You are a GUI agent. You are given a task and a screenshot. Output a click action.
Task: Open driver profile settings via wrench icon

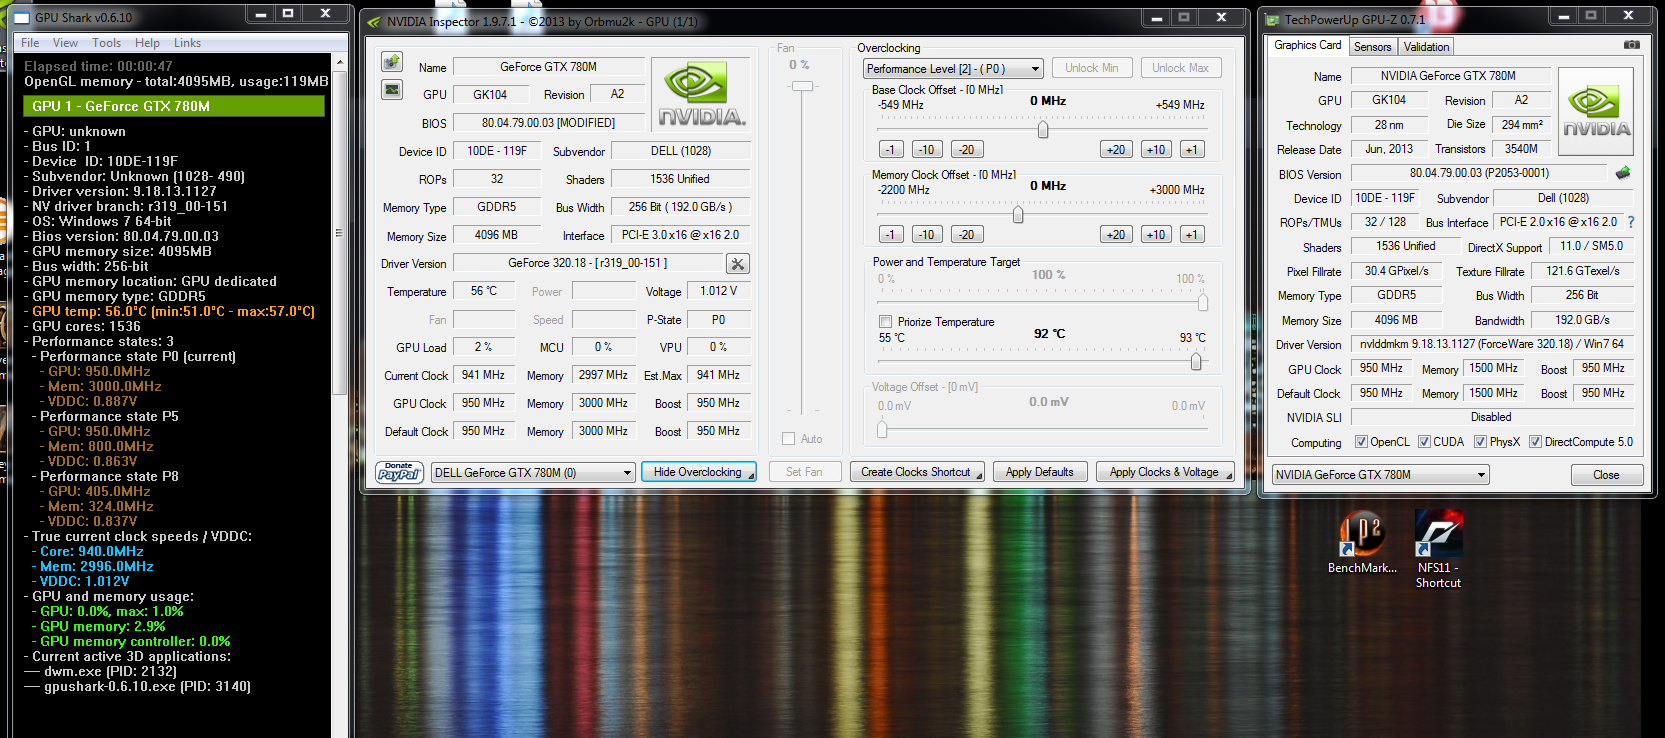(738, 264)
